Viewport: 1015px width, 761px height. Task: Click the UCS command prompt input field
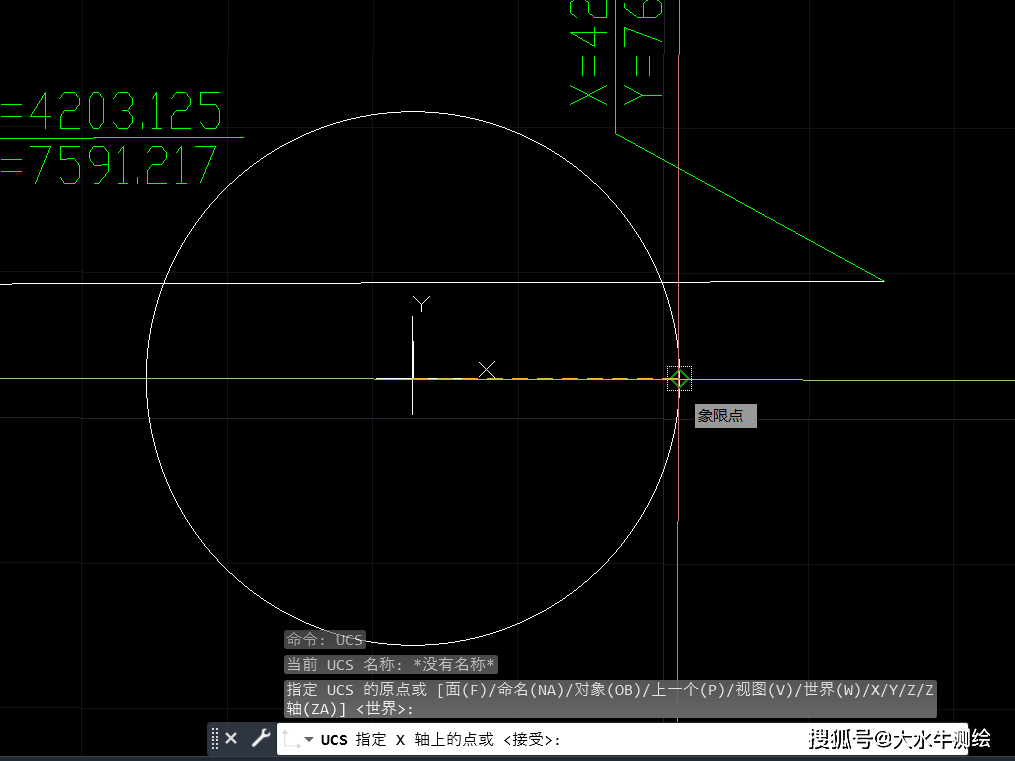point(621,739)
